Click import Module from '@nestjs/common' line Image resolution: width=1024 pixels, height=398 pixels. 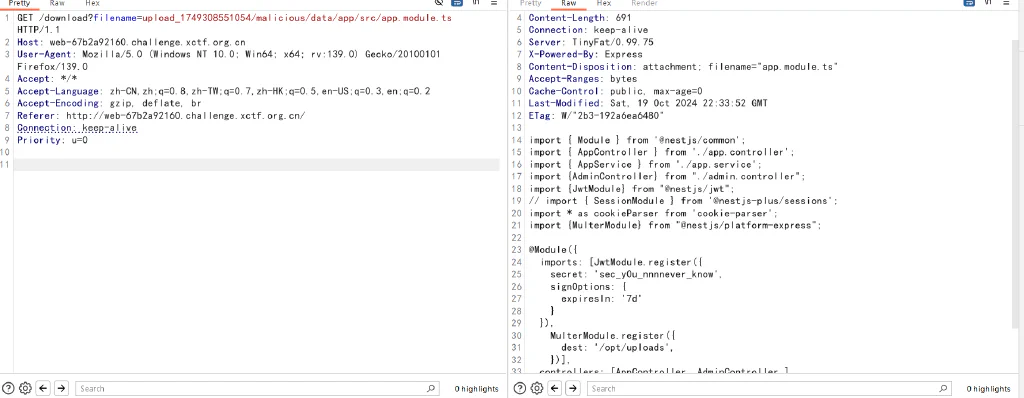point(637,141)
